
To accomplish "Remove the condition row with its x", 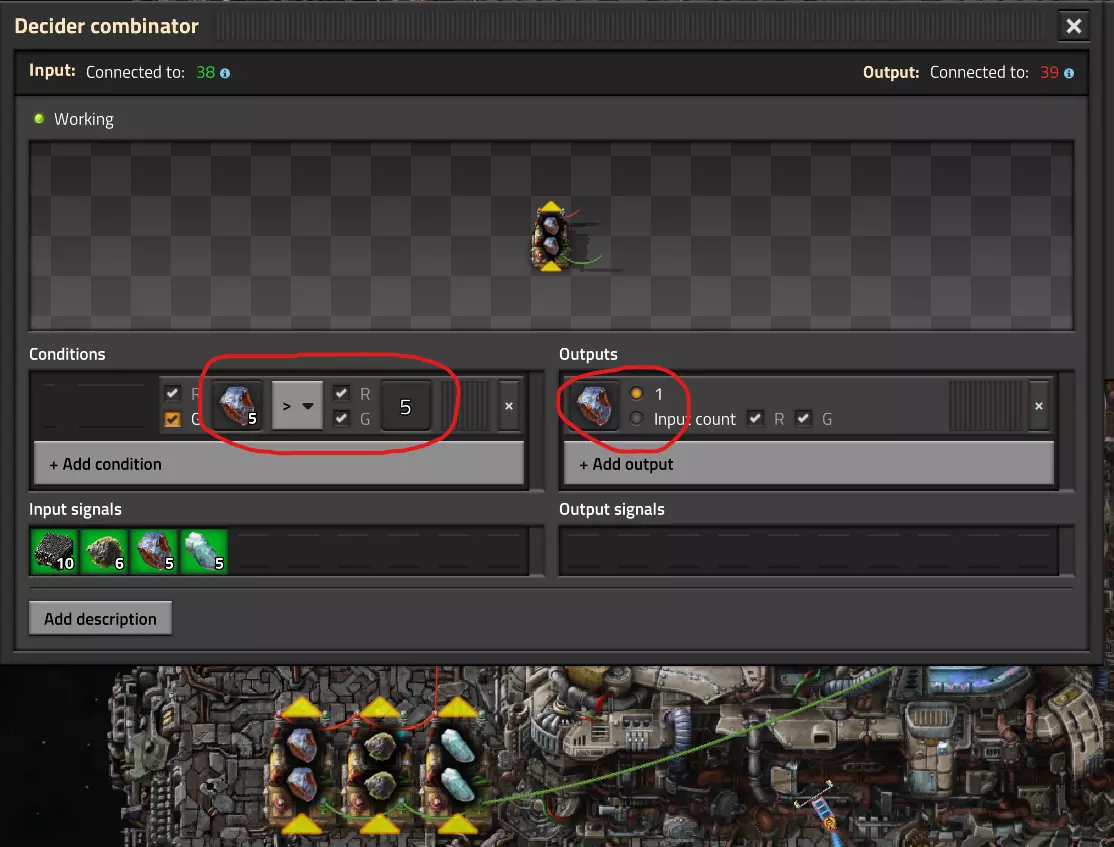I will click(509, 406).
